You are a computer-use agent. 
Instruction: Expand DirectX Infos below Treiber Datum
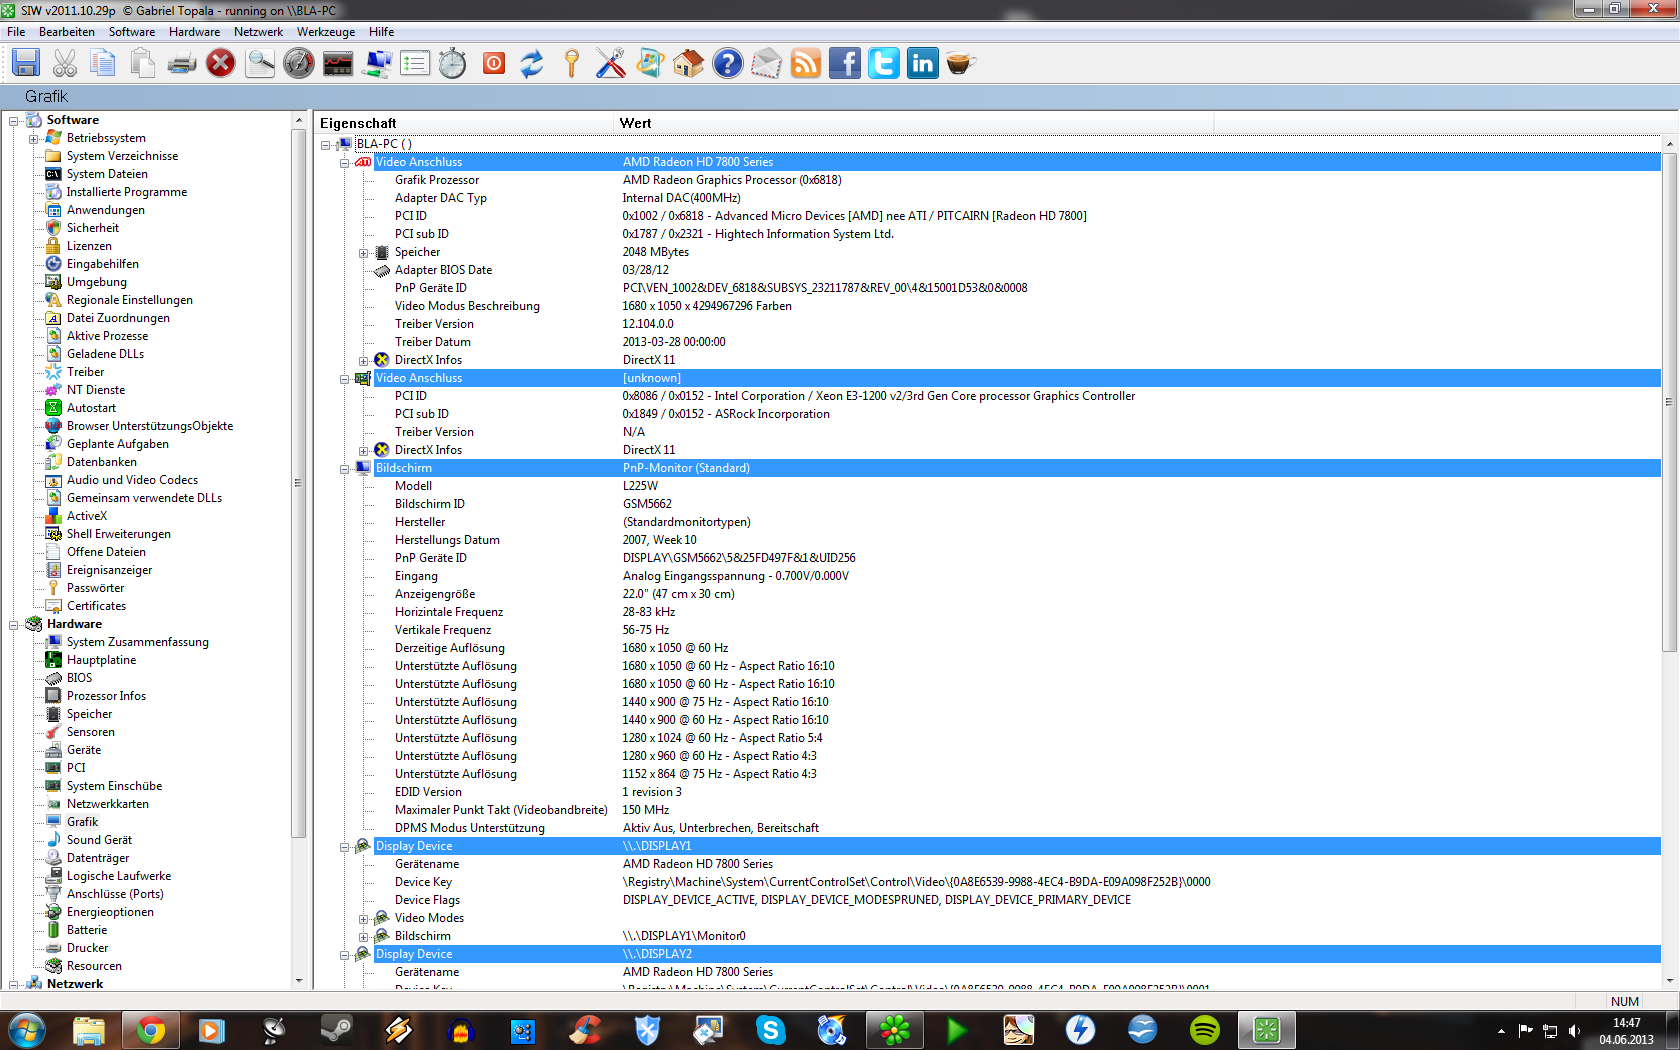pos(364,361)
